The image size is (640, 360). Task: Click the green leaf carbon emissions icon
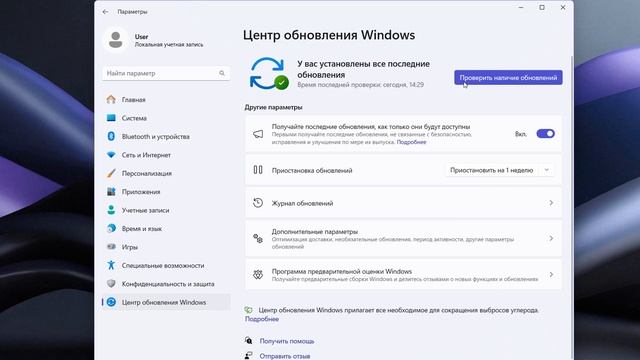(x=248, y=310)
